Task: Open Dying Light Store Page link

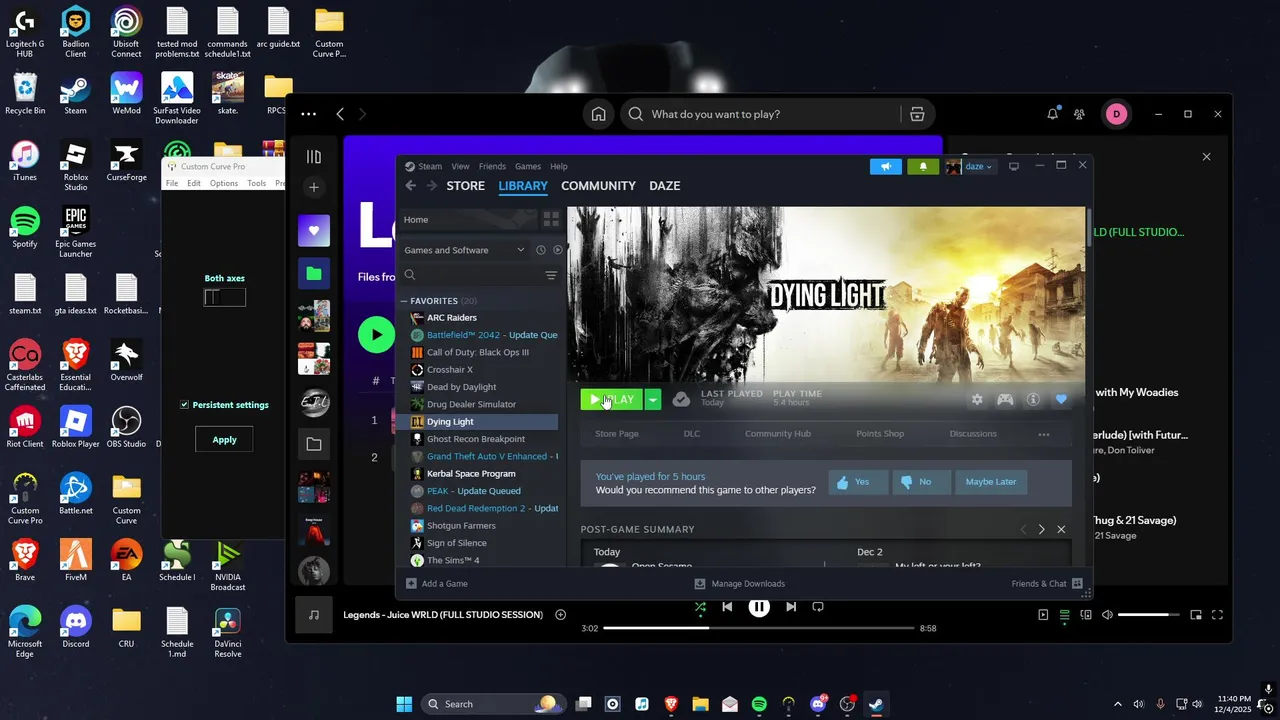Action: tap(617, 434)
